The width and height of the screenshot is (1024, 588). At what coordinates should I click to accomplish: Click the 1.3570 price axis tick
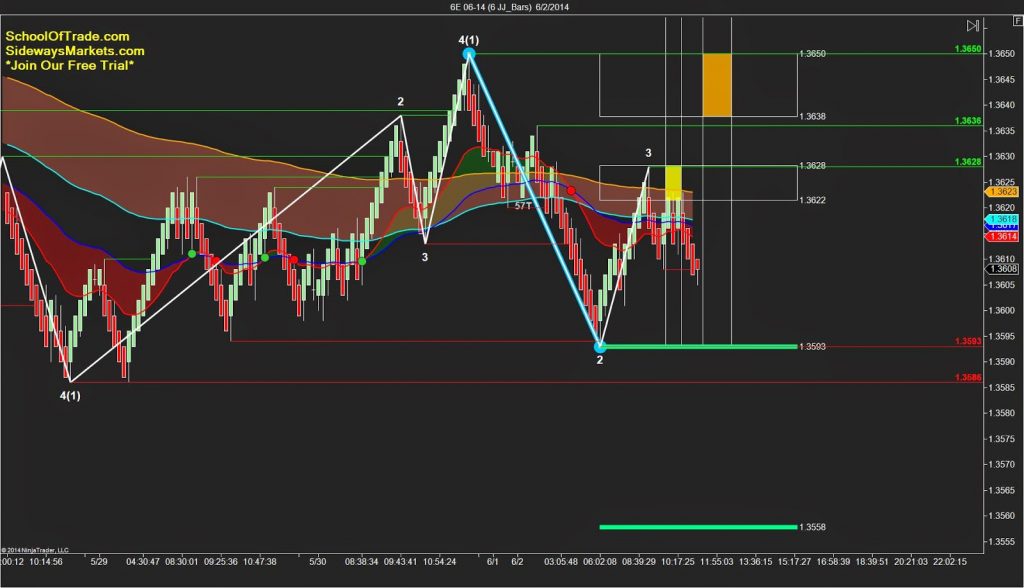point(1002,465)
